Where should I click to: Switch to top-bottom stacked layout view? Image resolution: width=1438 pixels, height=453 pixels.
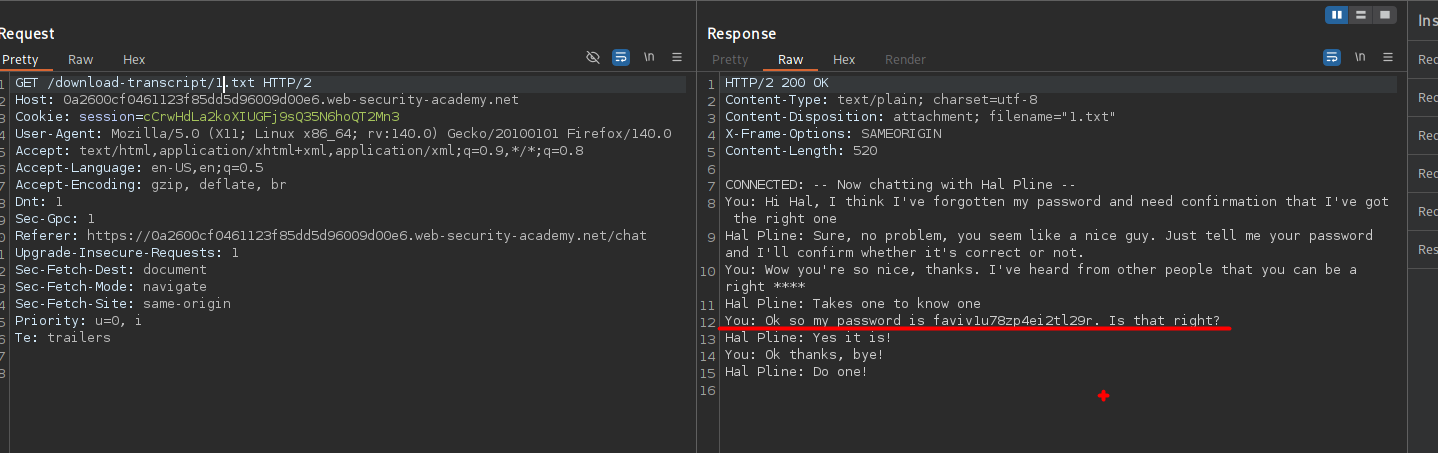click(1361, 15)
